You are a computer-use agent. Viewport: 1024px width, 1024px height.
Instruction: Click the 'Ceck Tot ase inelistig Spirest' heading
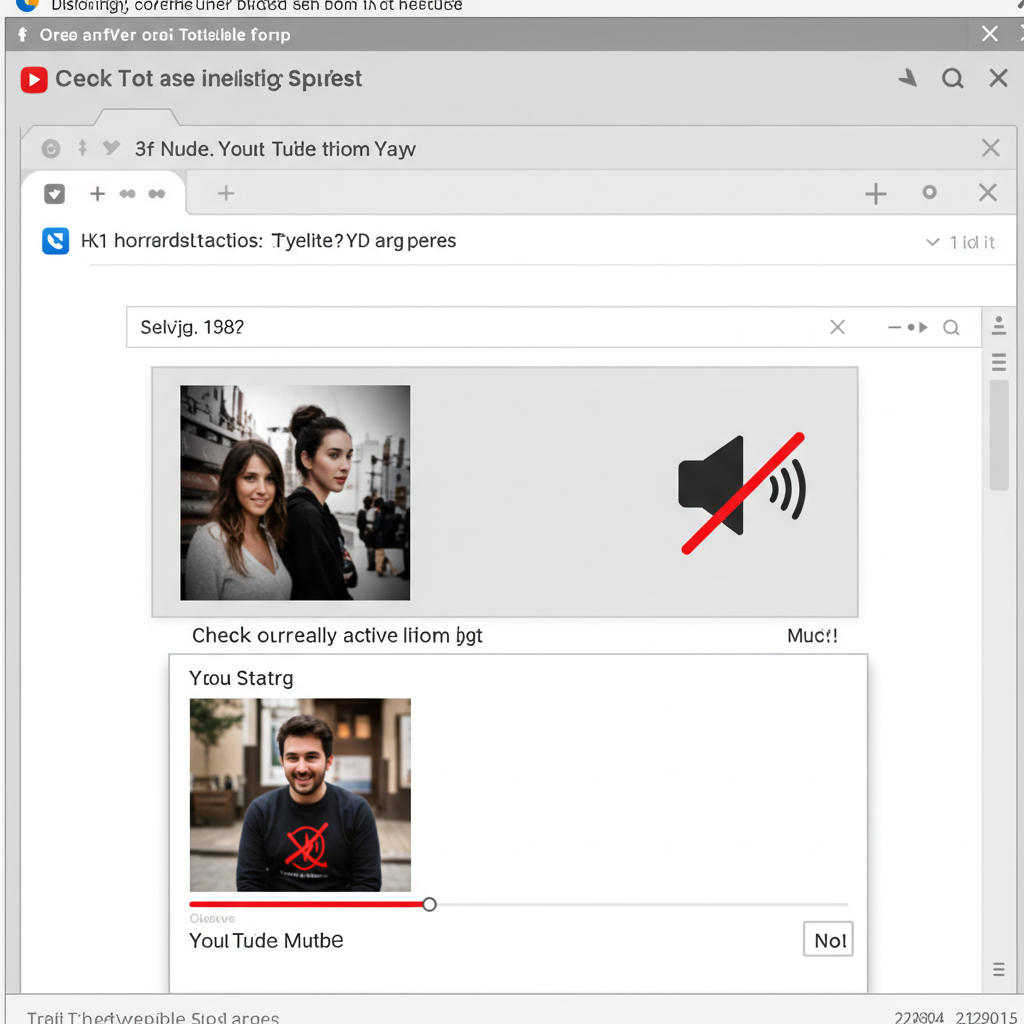click(208, 79)
